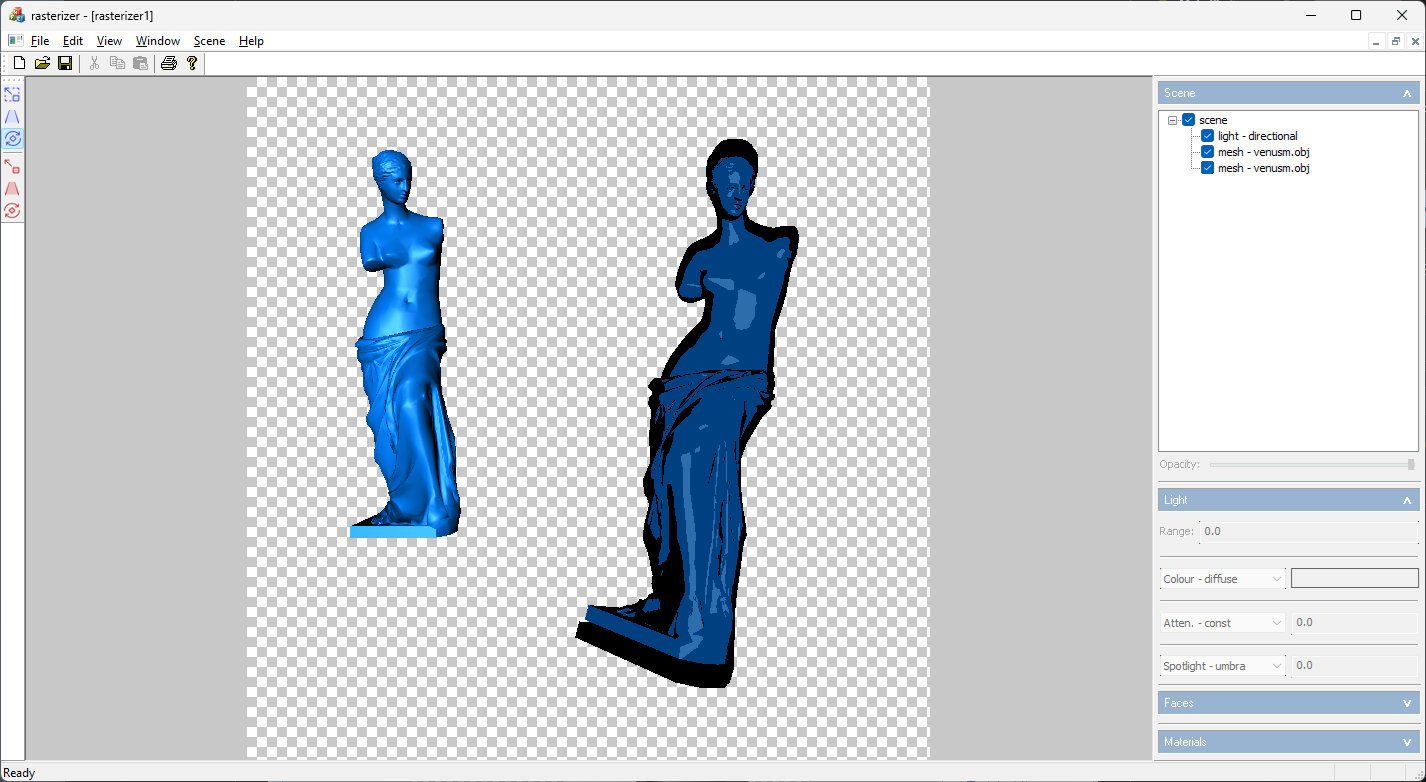Screen dimensions: 1426x782
Task: Open the Spotlight - umbra dropdown
Action: pos(1222,666)
